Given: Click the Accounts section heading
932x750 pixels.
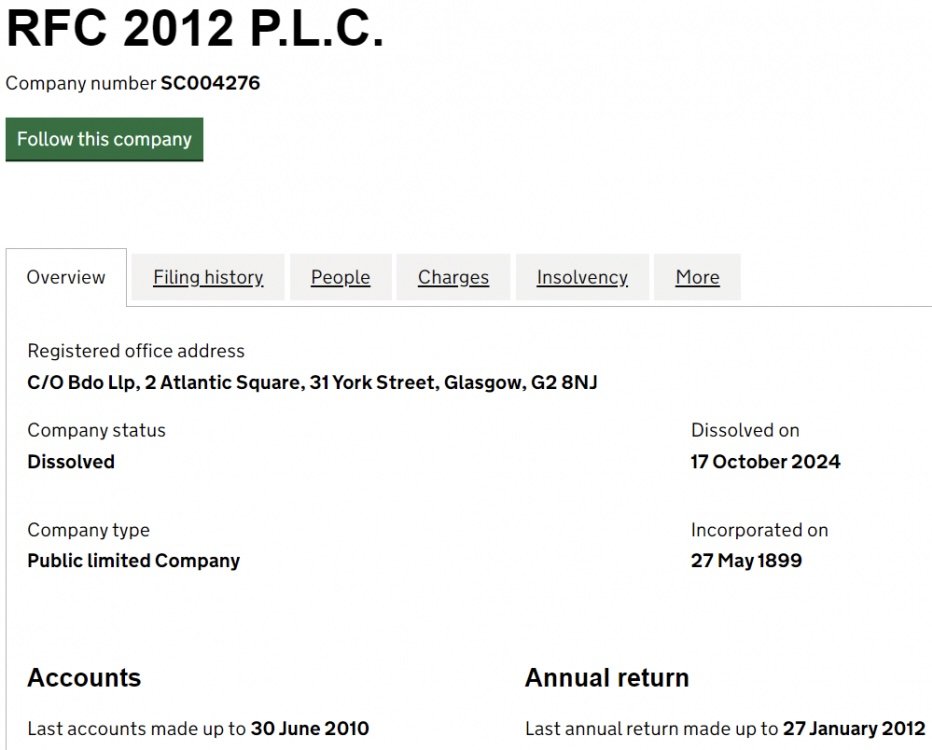Looking at the screenshot, I should [84, 677].
